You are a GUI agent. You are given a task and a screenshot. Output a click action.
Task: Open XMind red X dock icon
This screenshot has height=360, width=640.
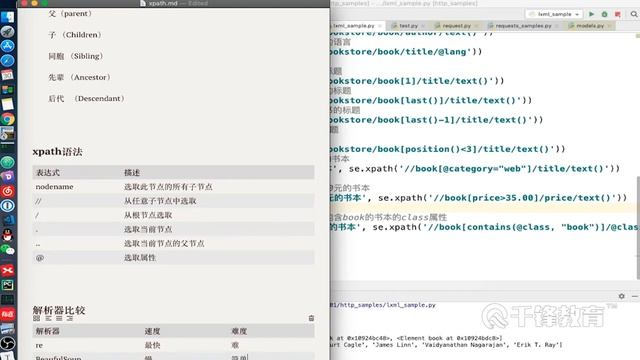(7, 270)
